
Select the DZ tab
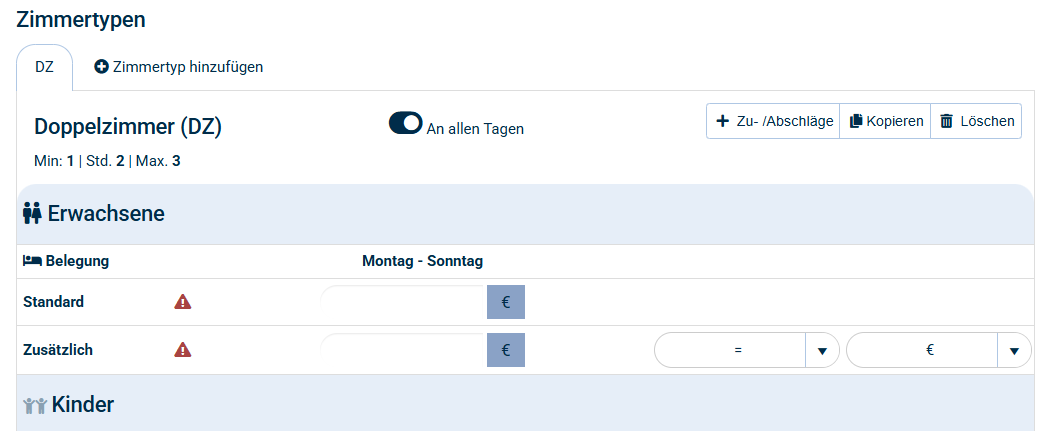45,67
